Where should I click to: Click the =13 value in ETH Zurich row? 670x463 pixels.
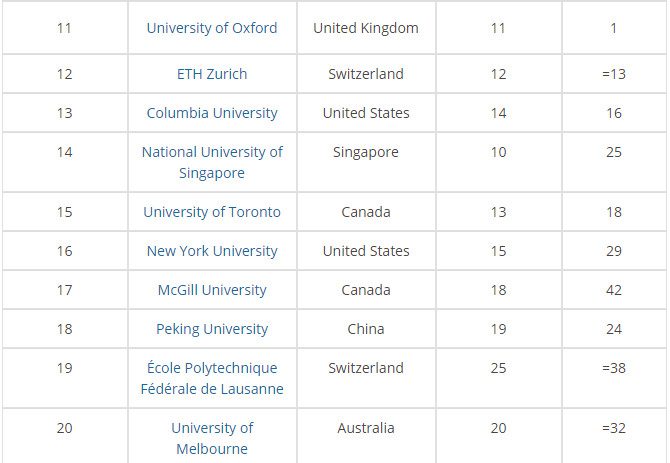(614, 74)
